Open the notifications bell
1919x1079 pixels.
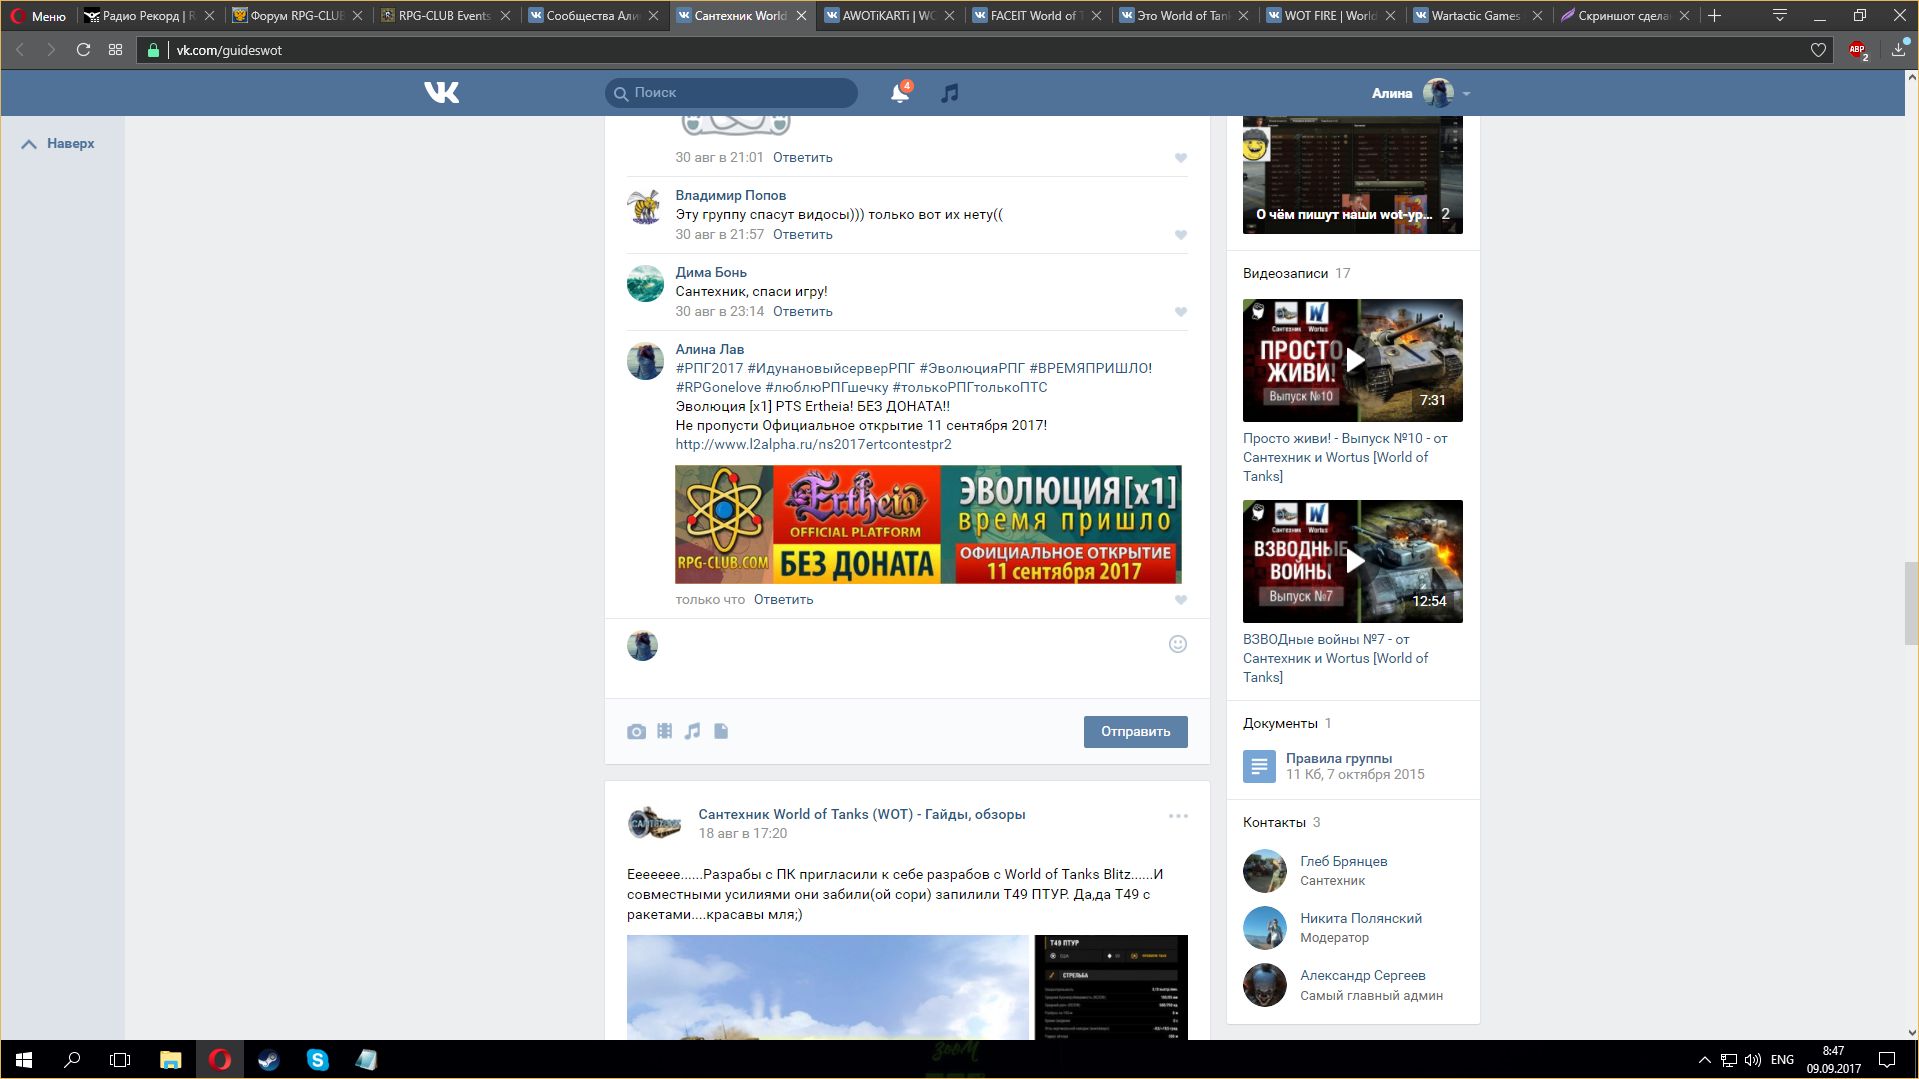pos(900,92)
